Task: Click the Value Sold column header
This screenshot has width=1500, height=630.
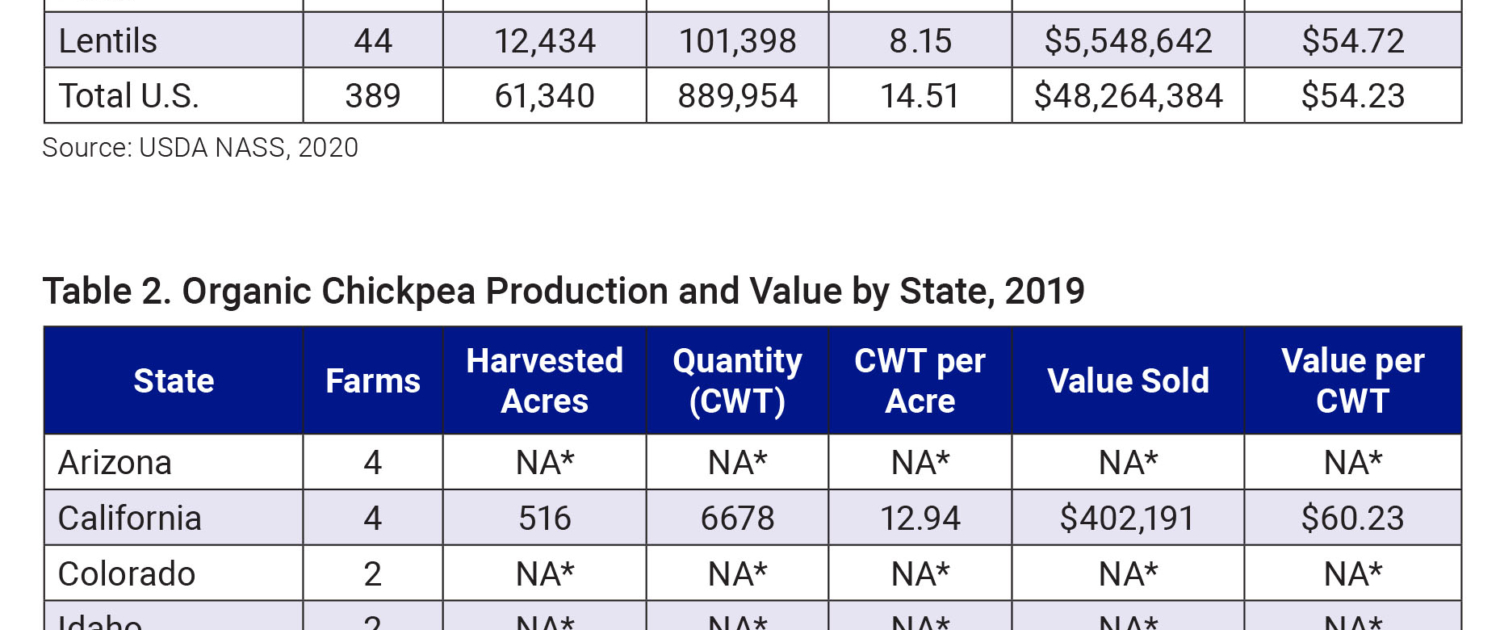Action: tap(1128, 381)
